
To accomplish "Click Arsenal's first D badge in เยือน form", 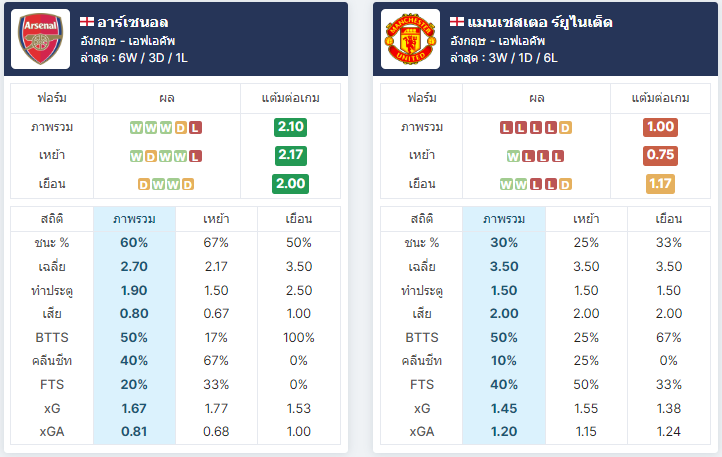I will (x=144, y=184).
